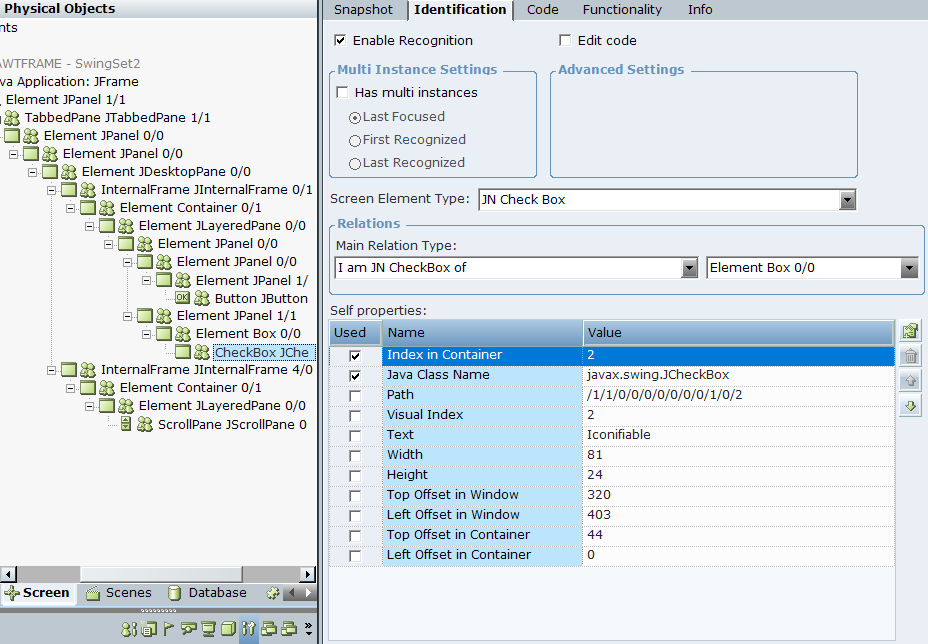Open the toolbar overflow chevron
This screenshot has width=928, height=644.
(x=308, y=629)
